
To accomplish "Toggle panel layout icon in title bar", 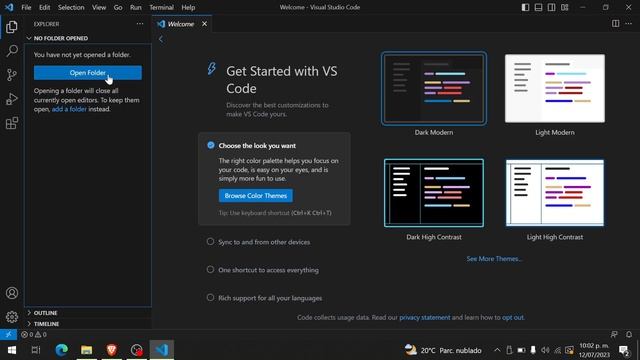I will tap(538, 7).
